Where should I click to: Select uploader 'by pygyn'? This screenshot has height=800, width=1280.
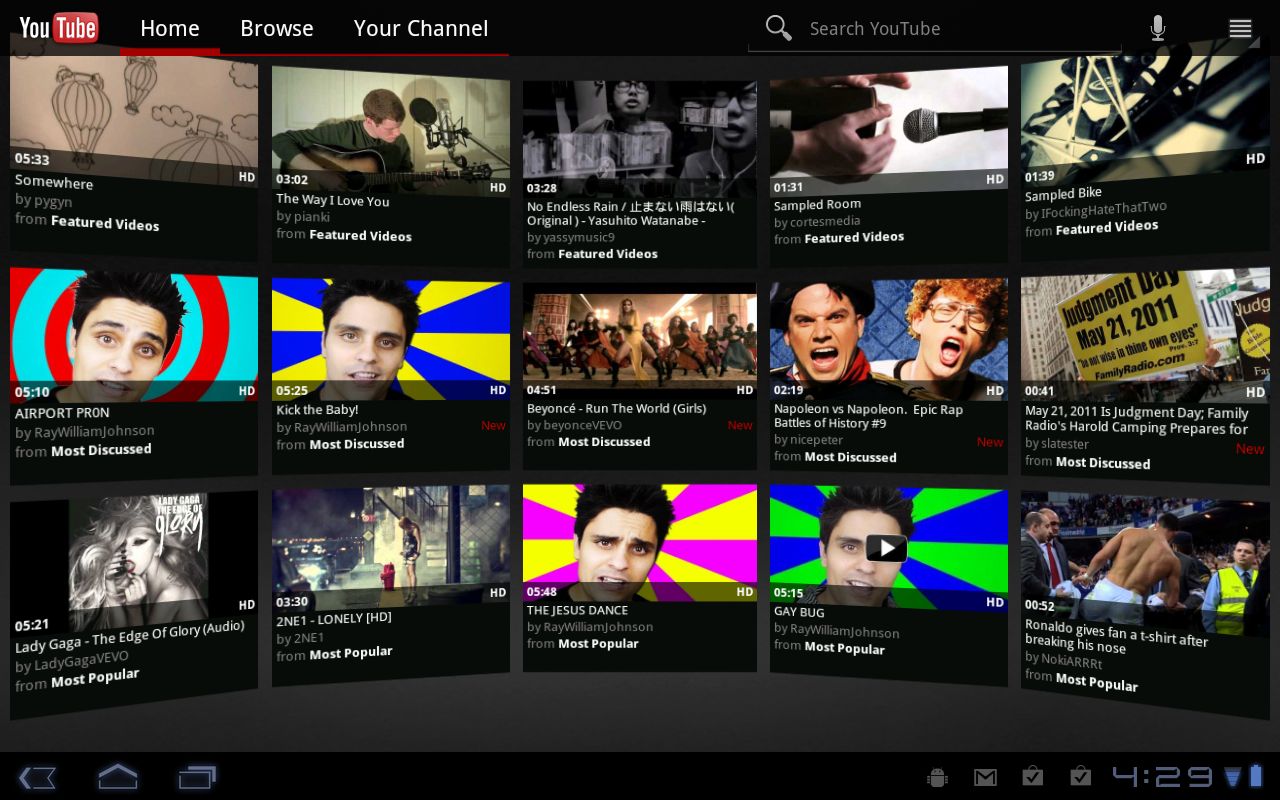[x=43, y=200]
